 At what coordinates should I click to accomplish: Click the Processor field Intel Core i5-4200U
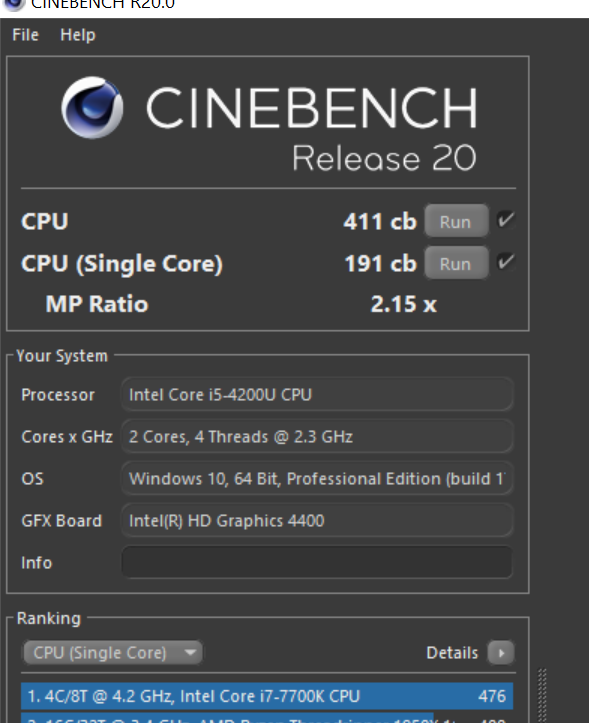coord(317,395)
